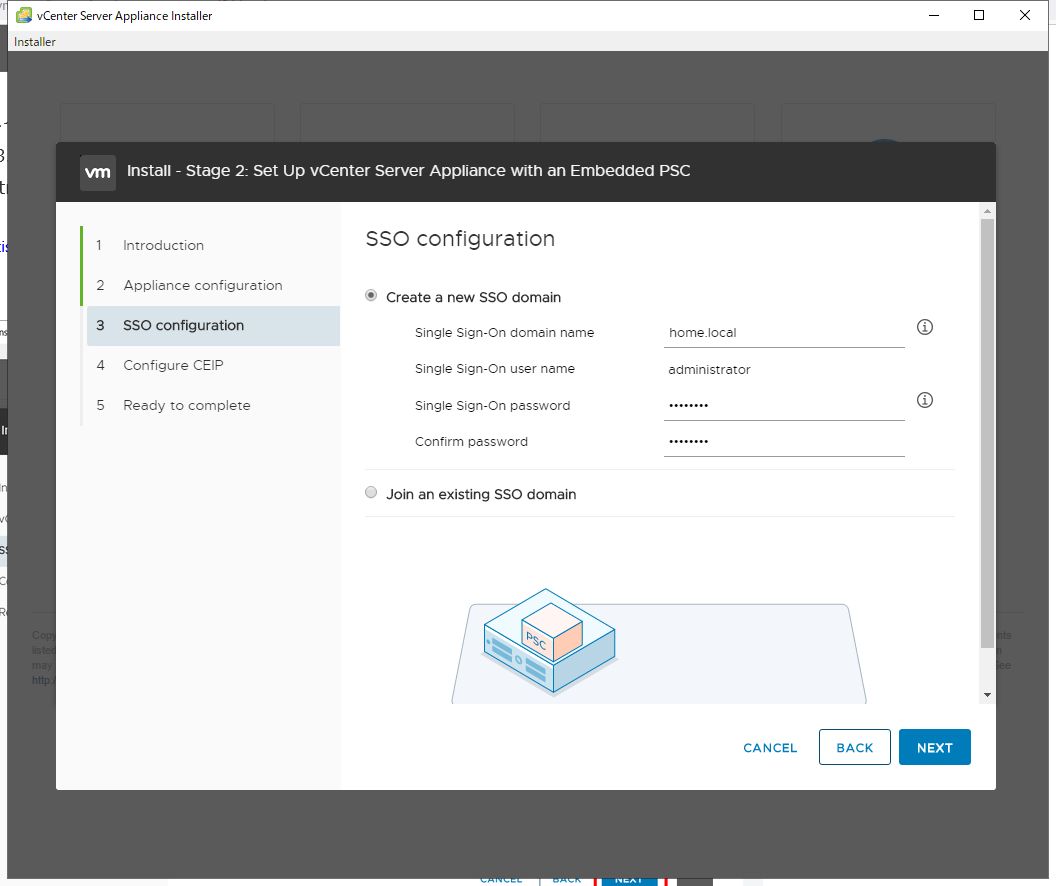The height and width of the screenshot is (886, 1056).
Task: Click the vCenter installer title bar icon
Action: coord(24,15)
